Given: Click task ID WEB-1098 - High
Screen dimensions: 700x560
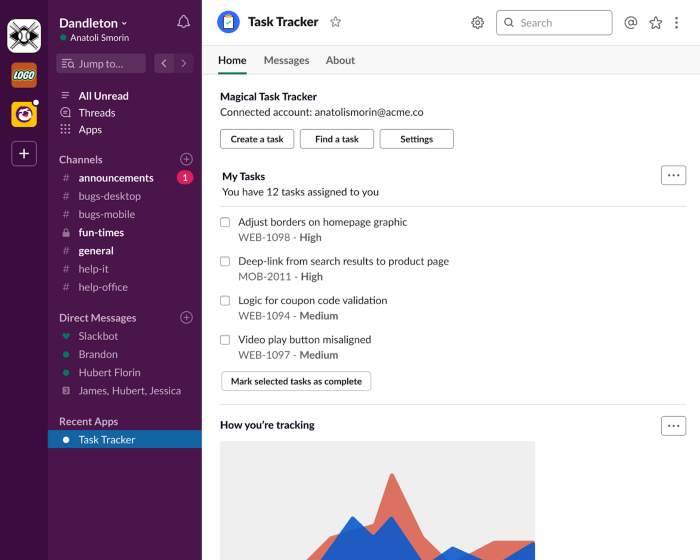Looking at the screenshot, I should pos(280,238).
